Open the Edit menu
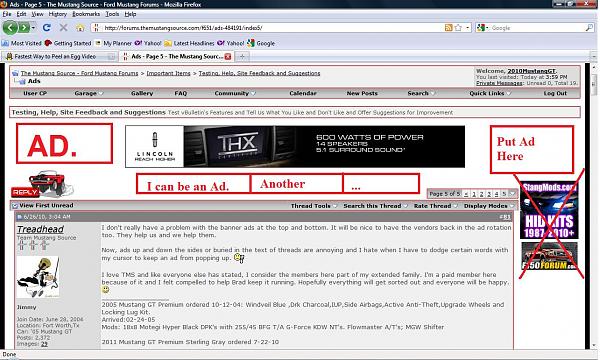Viewport: 600px width, 360px height. [21, 14]
